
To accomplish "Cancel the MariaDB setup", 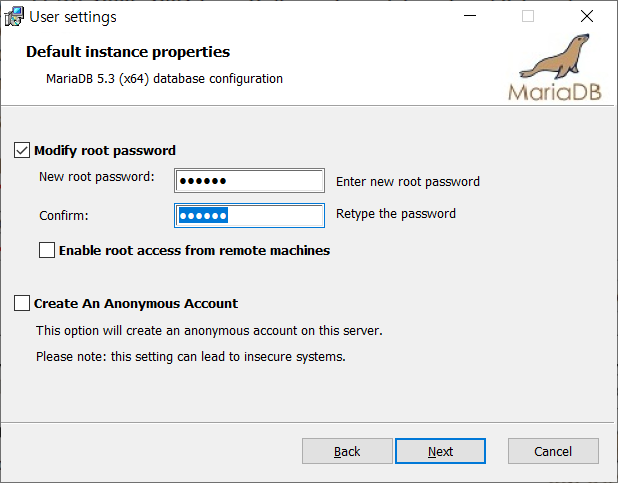I will point(553,451).
